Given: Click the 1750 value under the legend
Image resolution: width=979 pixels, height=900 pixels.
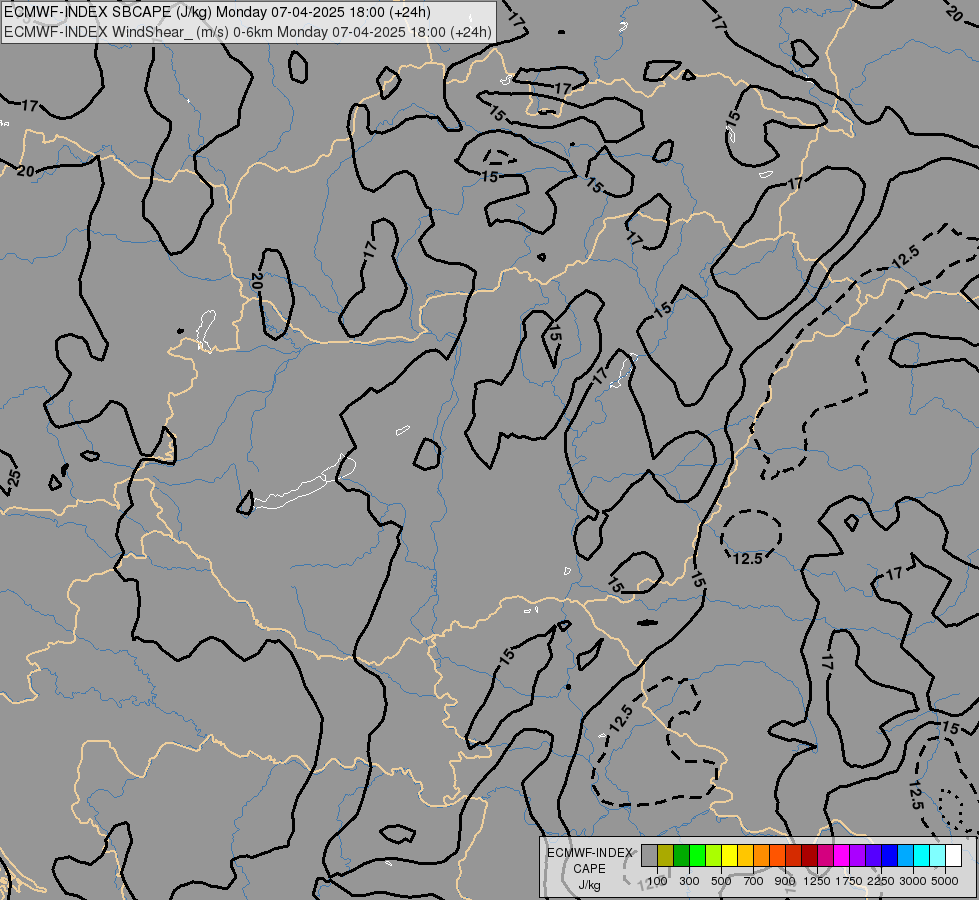Looking at the screenshot, I should (x=849, y=881).
